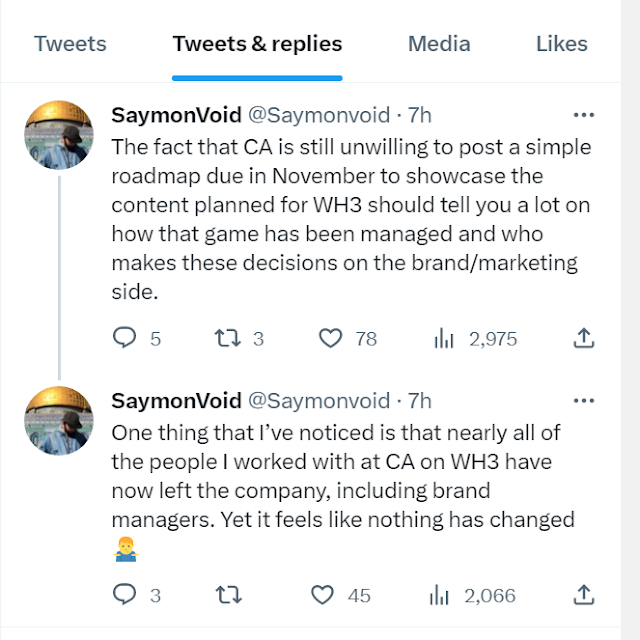This screenshot has height=640, width=640.
Task: Like the tweet with 78 likes
Action: (x=331, y=339)
